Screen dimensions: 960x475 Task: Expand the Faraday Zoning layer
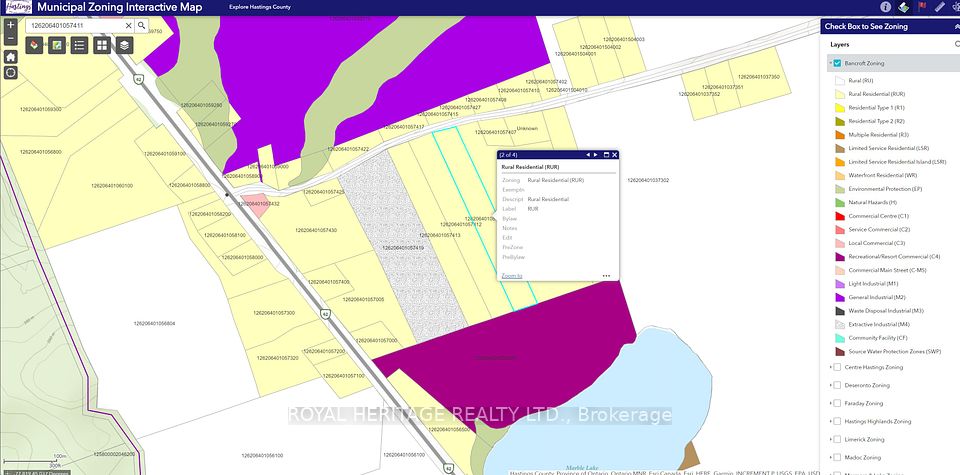pos(830,403)
